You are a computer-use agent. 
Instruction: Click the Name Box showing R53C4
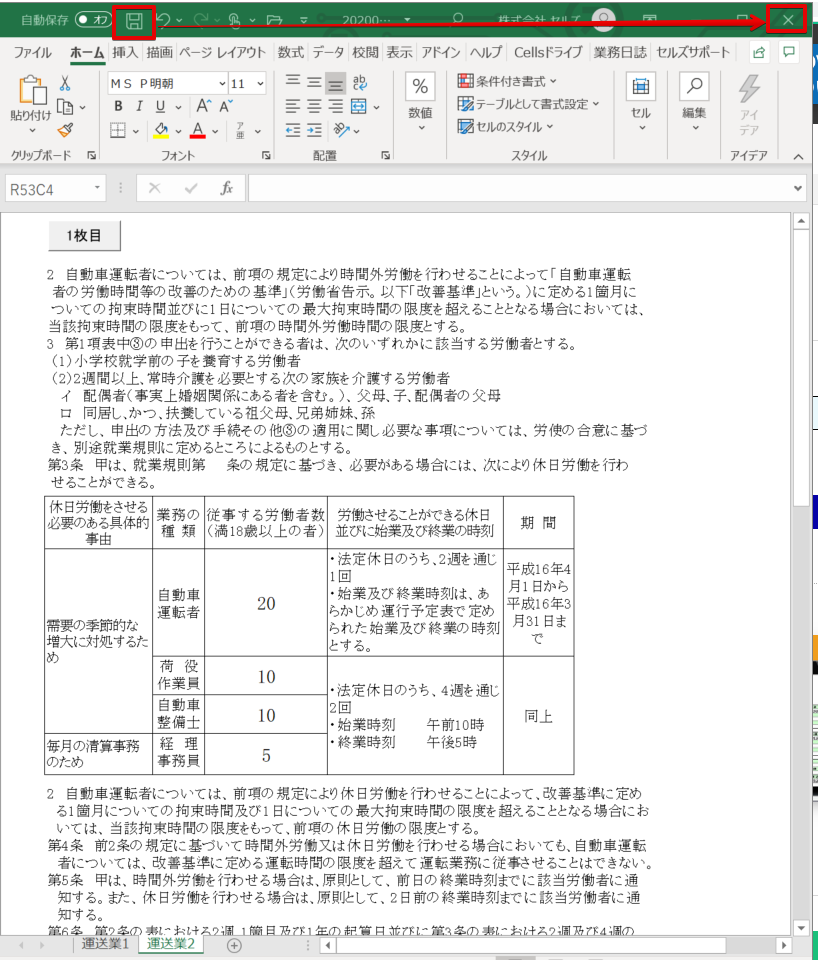click(x=48, y=189)
